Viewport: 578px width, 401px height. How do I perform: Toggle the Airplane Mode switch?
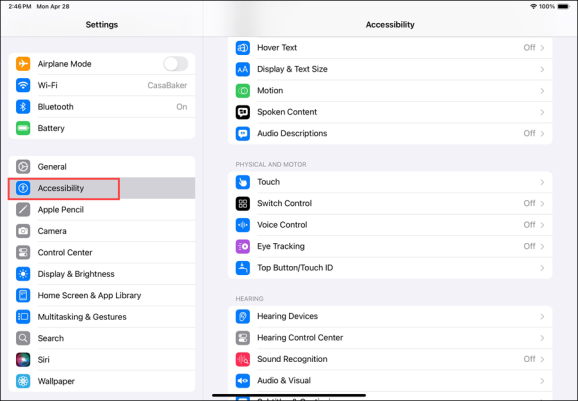click(x=176, y=64)
